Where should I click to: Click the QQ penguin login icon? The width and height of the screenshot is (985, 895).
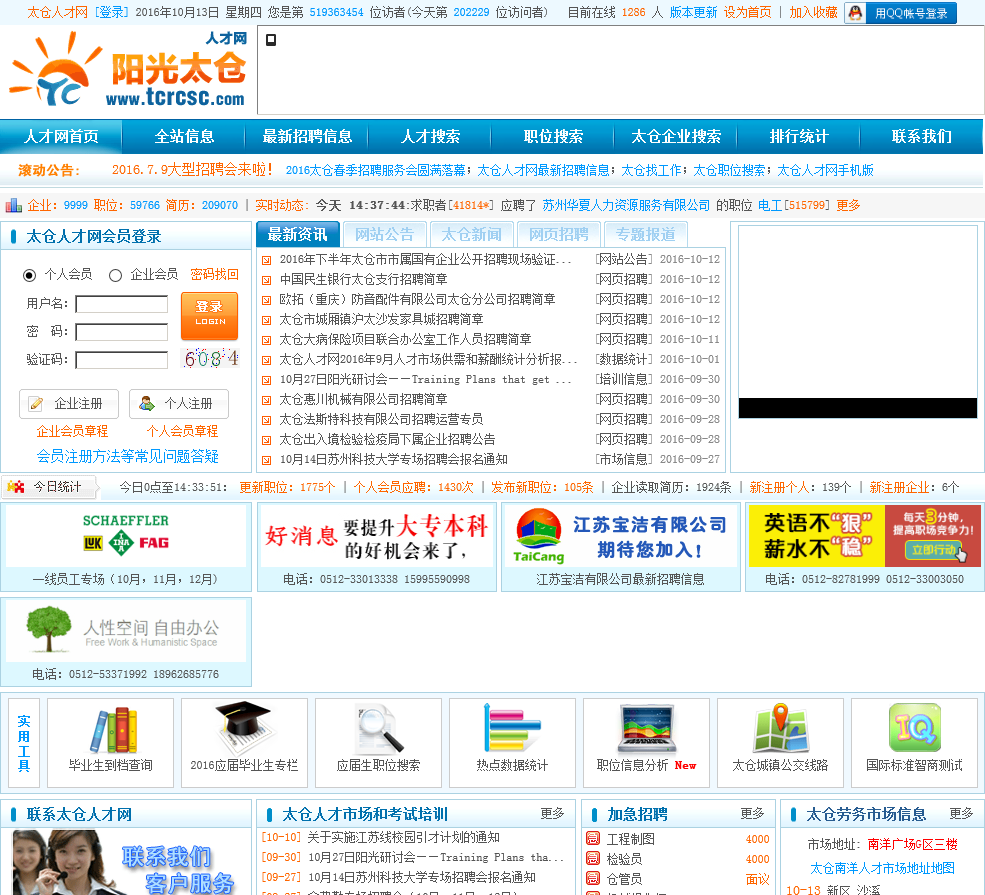coord(856,13)
